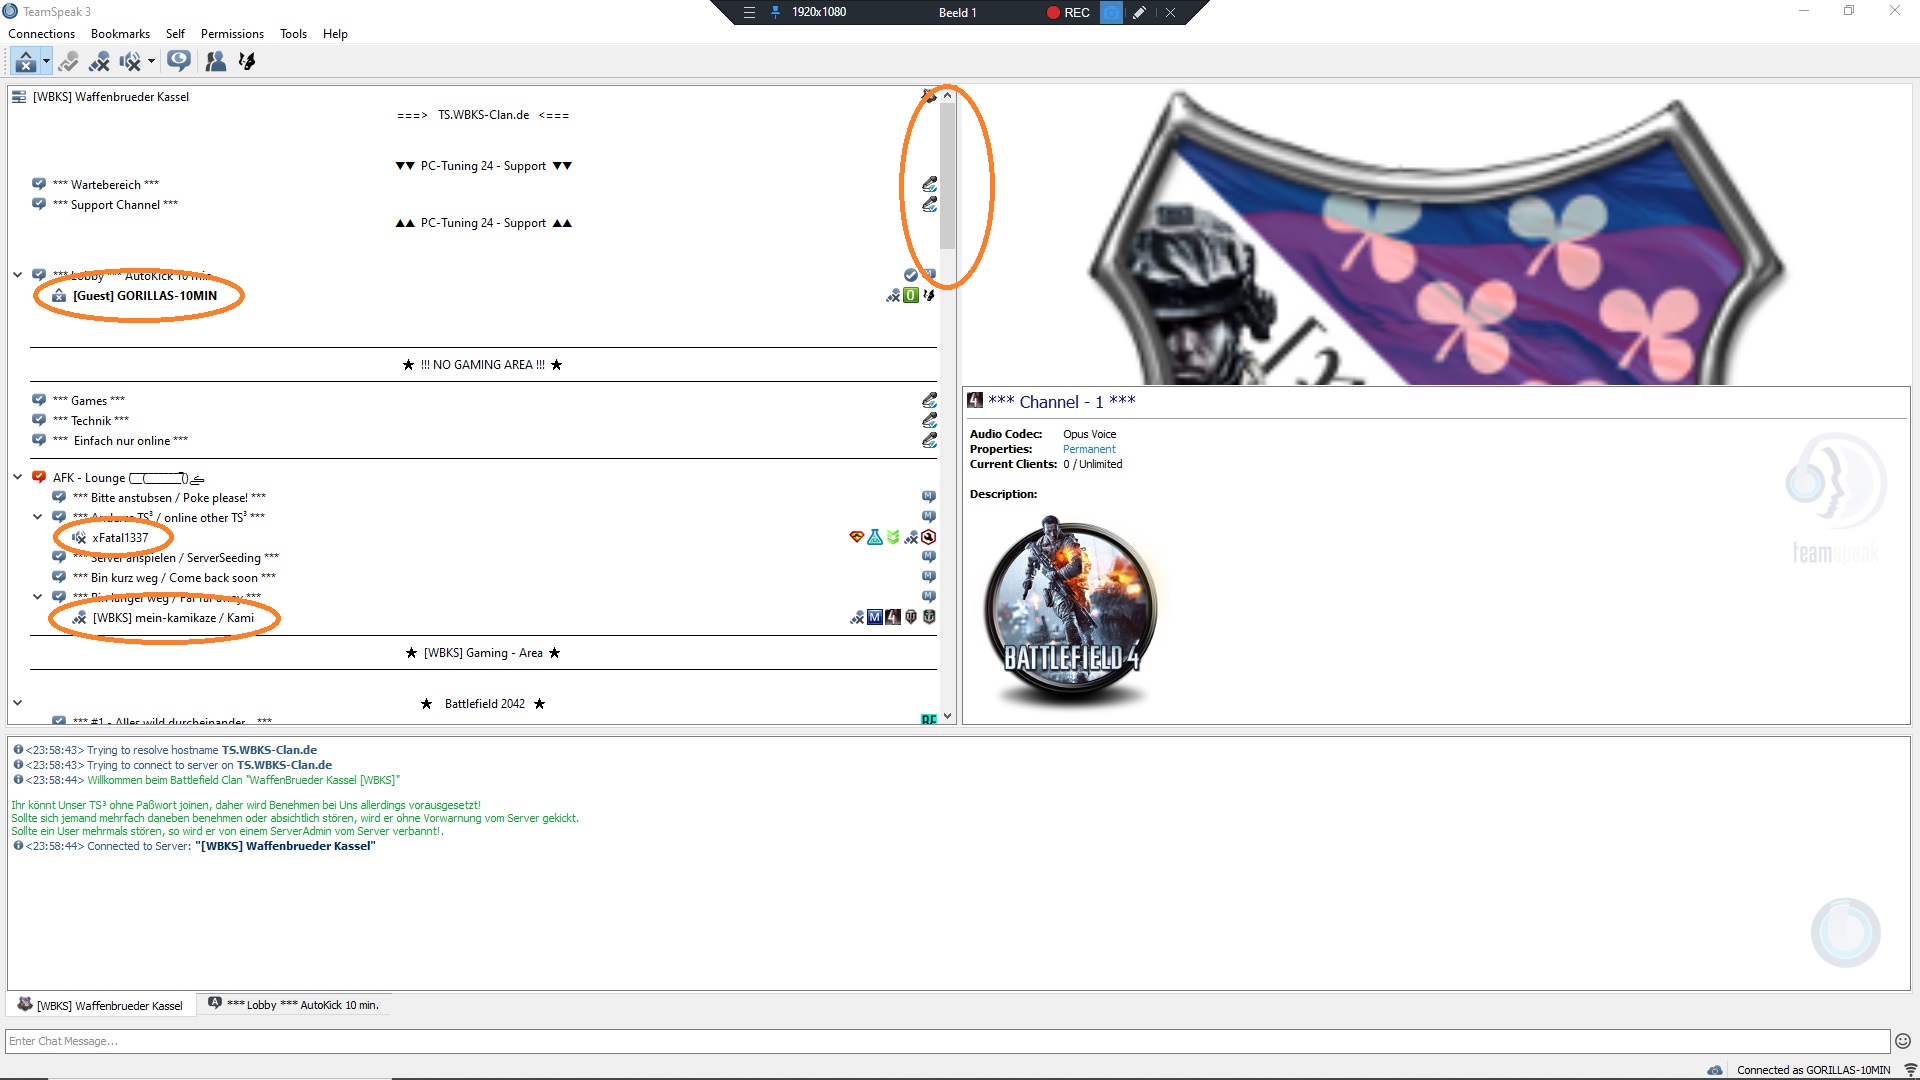Click the Permanent properties link
This screenshot has width=1920, height=1080.
coord(1088,449)
